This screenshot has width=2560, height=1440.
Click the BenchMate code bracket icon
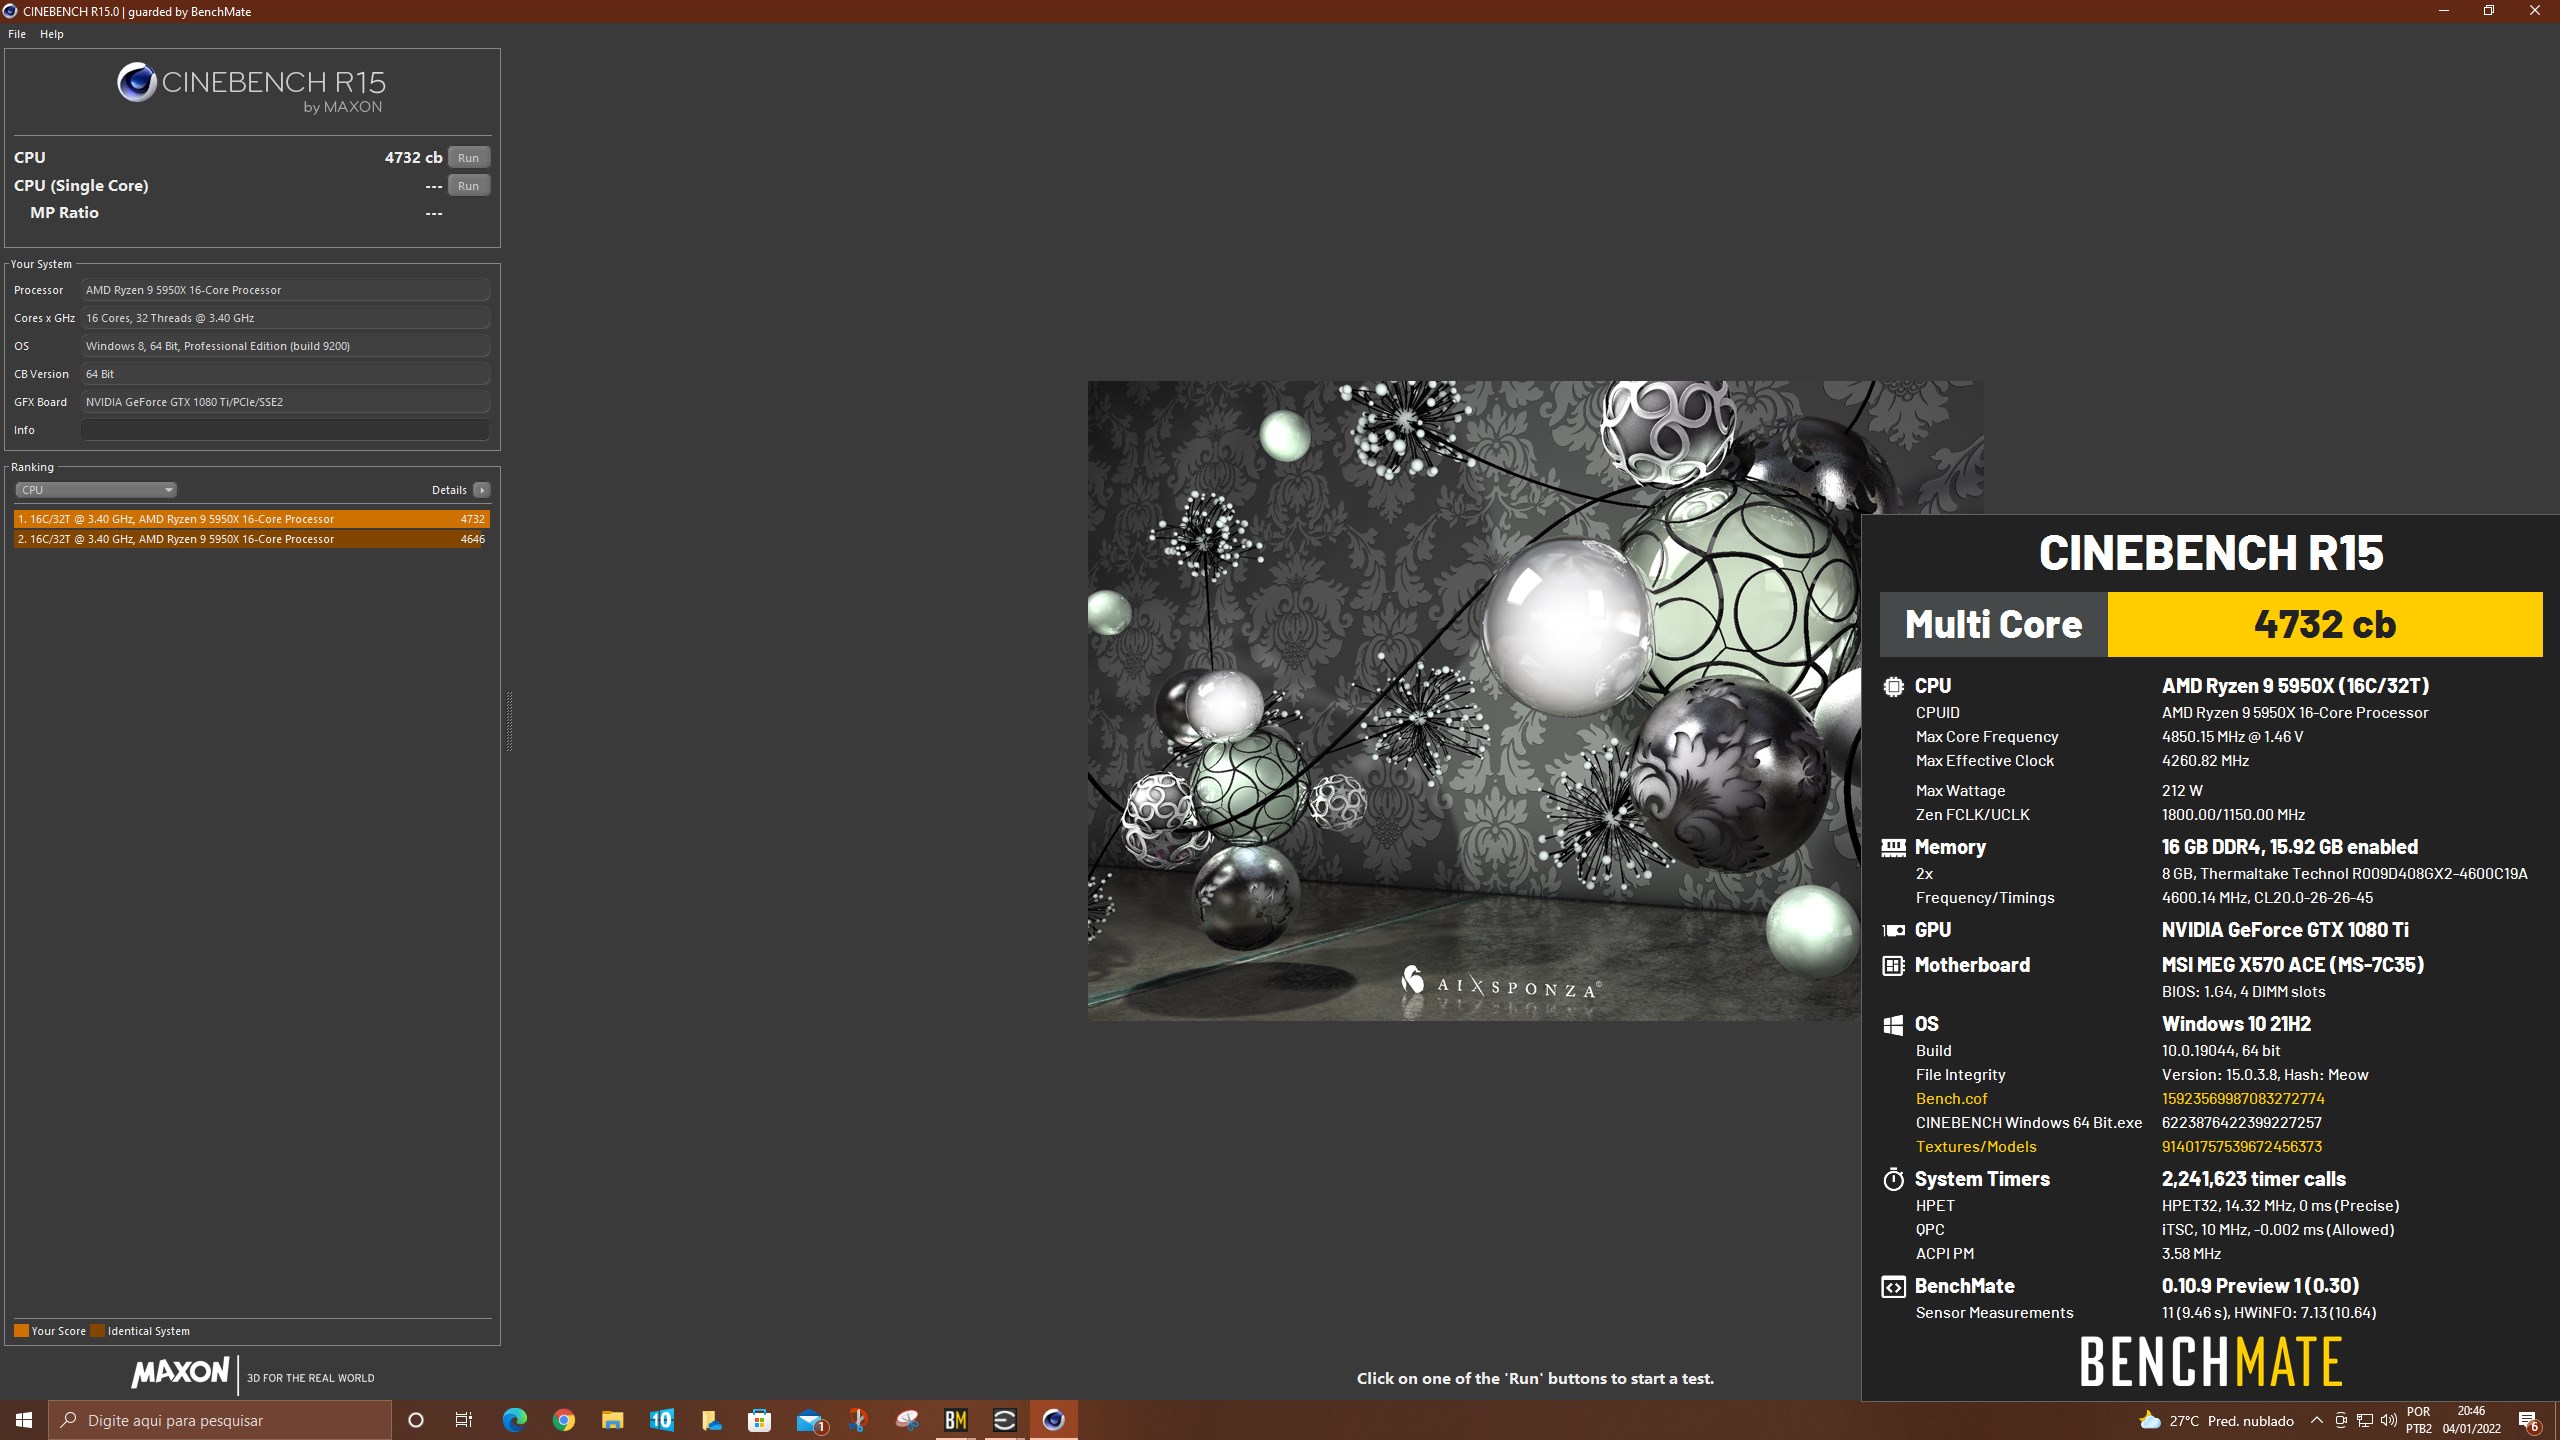click(1893, 1287)
